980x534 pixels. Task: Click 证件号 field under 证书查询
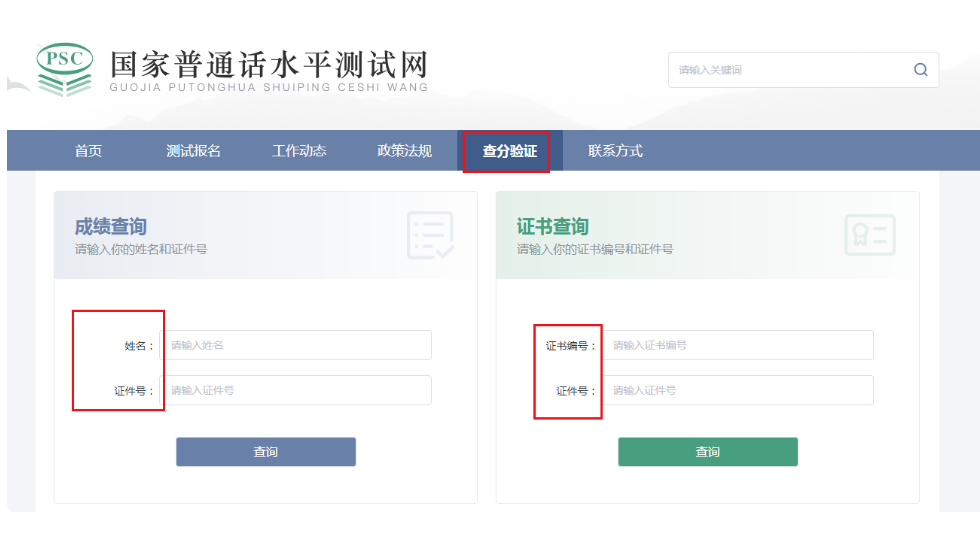pyautogui.click(x=738, y=390)
